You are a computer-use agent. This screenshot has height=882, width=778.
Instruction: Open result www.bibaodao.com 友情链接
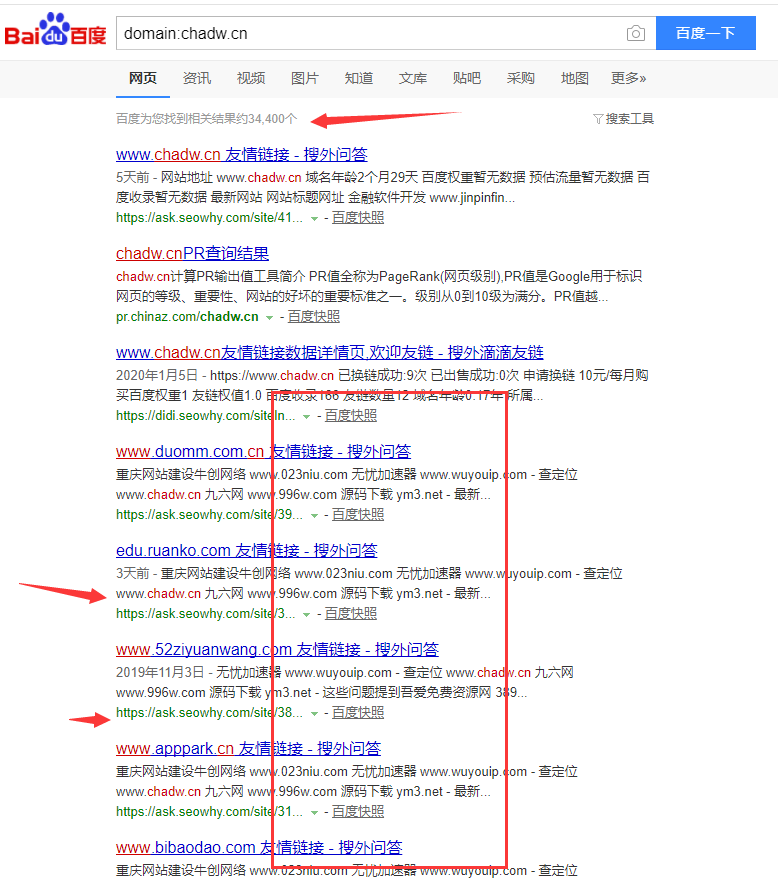point(259,847)
